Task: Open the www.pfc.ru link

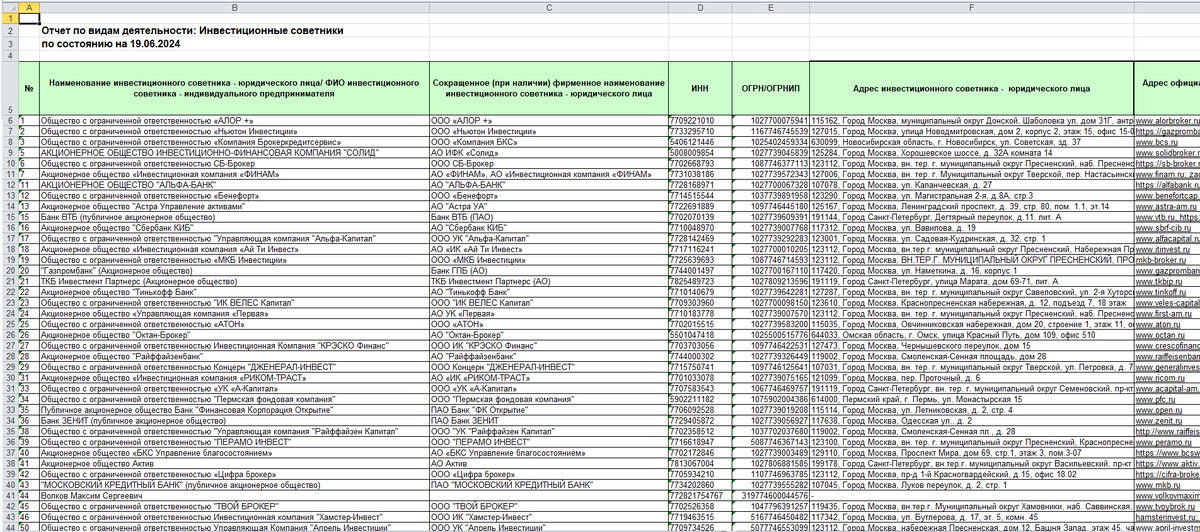Action: pos(1155,401)
